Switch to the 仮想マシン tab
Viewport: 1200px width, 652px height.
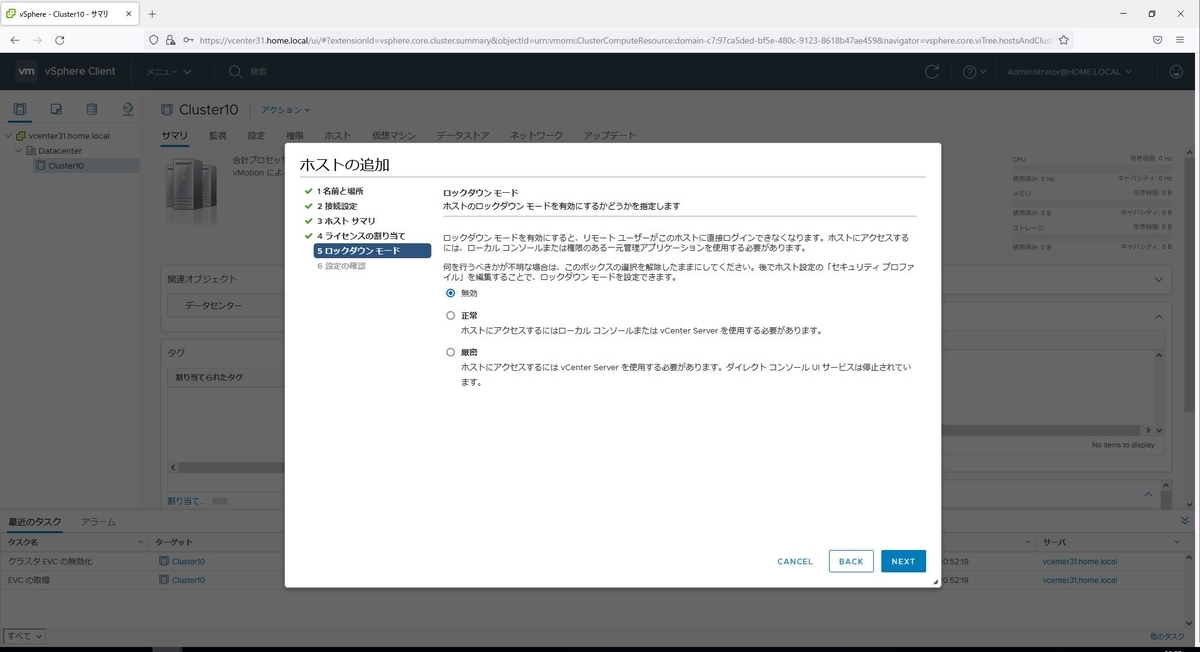tap(394, 136)
